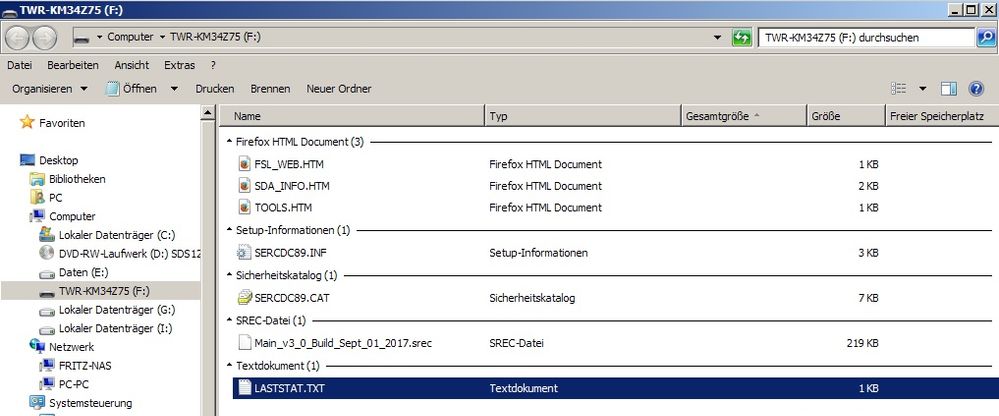Click the Drucken button
Screen dimensions: 999x416
(x=215, y=89)
